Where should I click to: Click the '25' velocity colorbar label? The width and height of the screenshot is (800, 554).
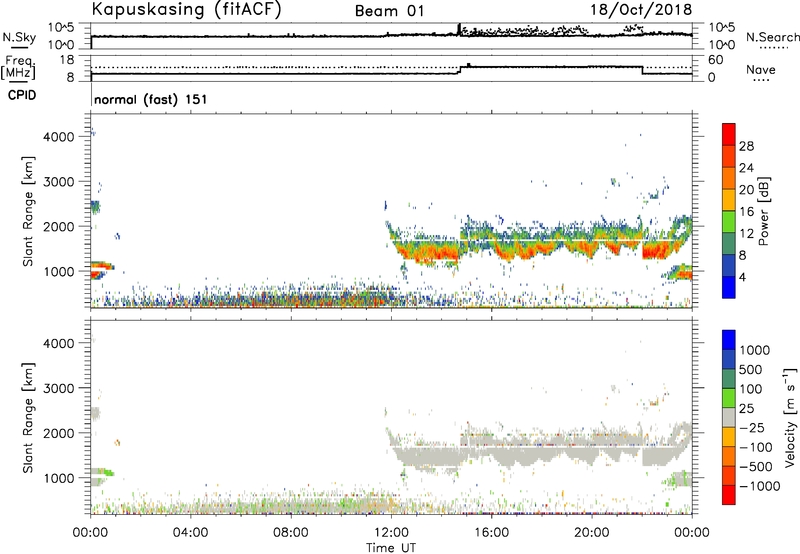pyautogui.click(x=746, y=409)
